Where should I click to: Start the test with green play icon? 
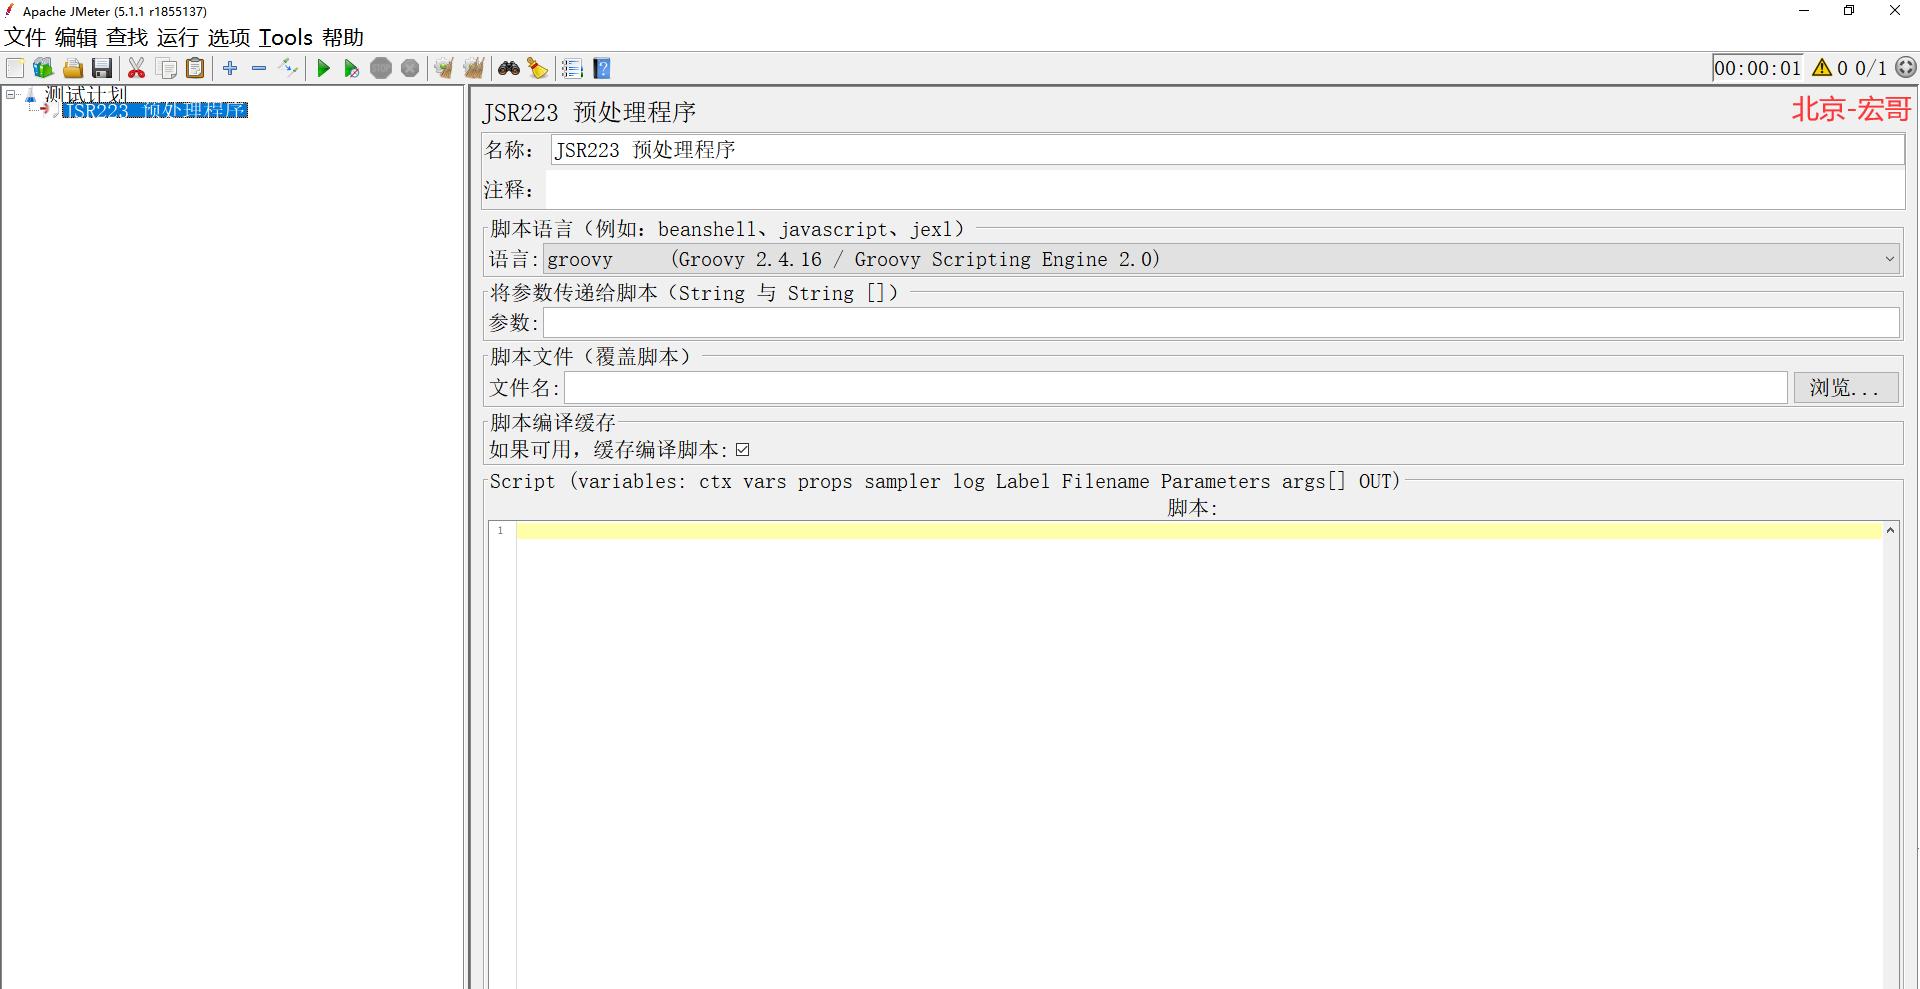pyautogui.click(x=323, y=68)
